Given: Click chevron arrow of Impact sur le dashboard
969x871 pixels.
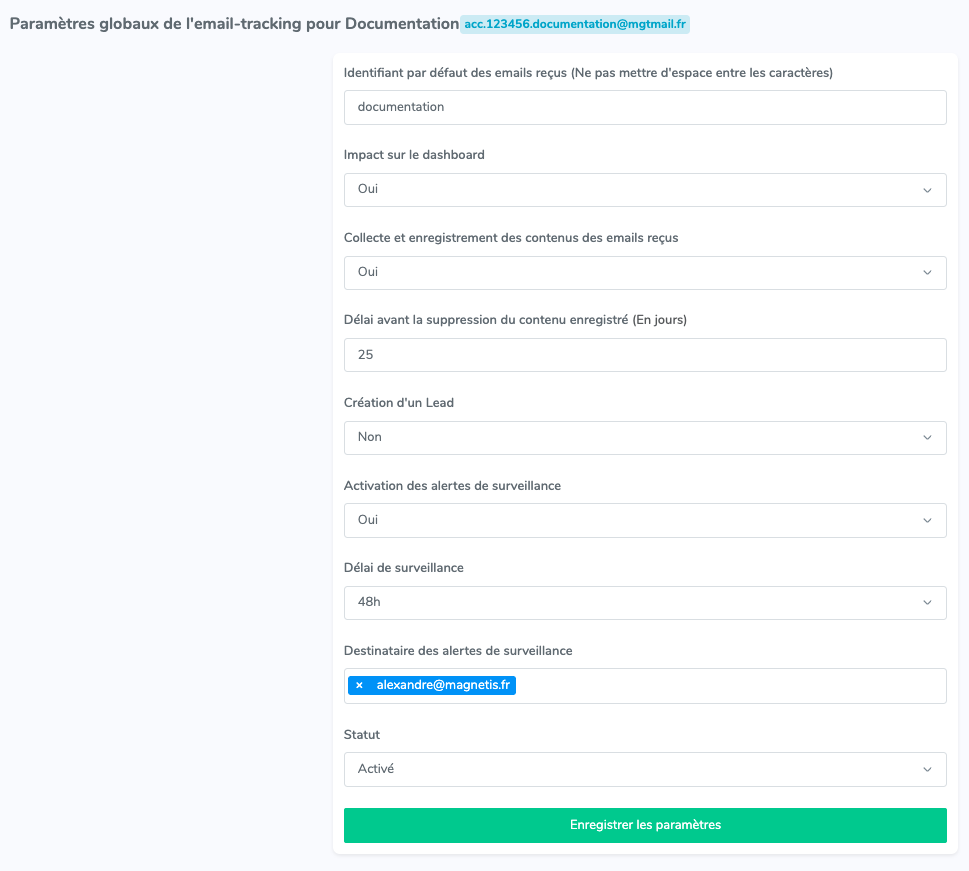Looking at the screenshot, I should (927, 190).
